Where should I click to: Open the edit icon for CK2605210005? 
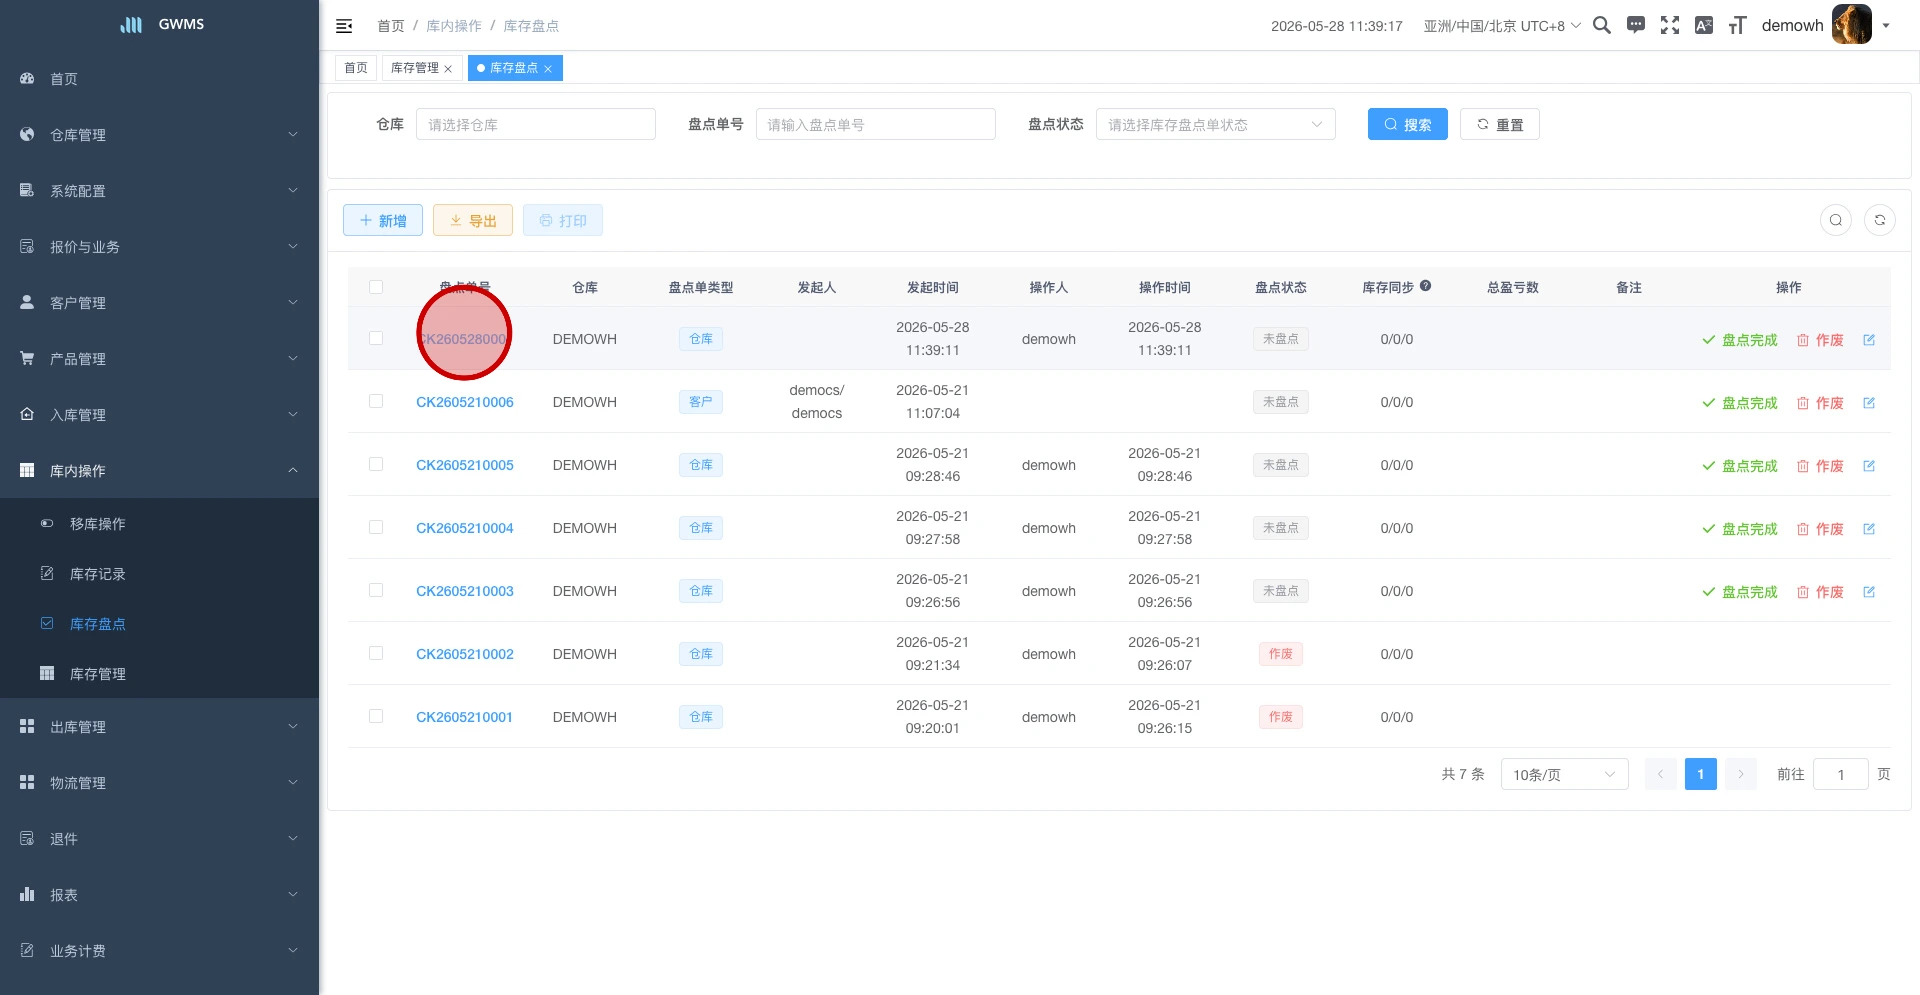(x=1869, y=466)
